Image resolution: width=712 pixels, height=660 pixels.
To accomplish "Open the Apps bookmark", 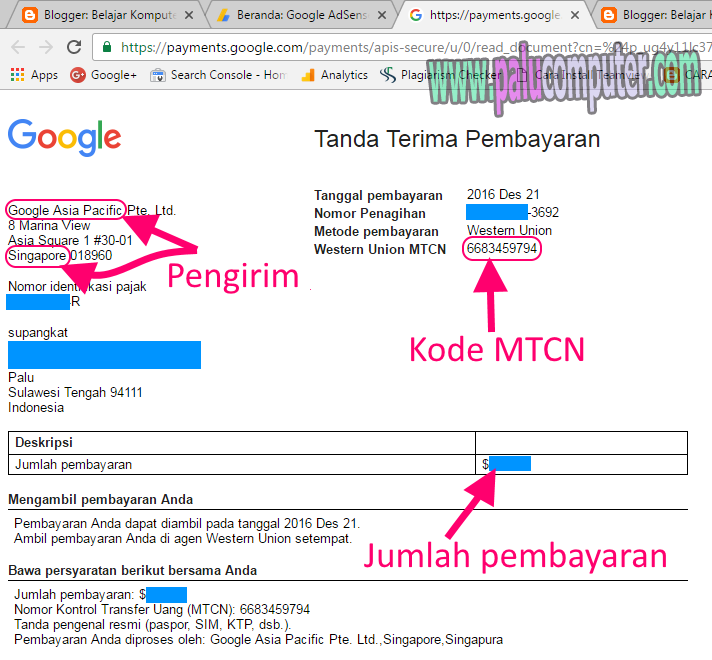I will tap(34, 74).
